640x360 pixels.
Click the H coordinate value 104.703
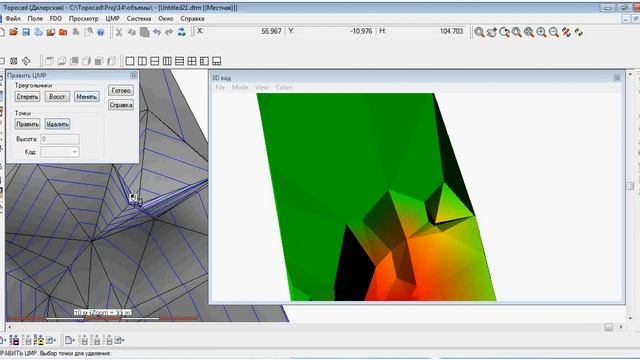(451, 31)
